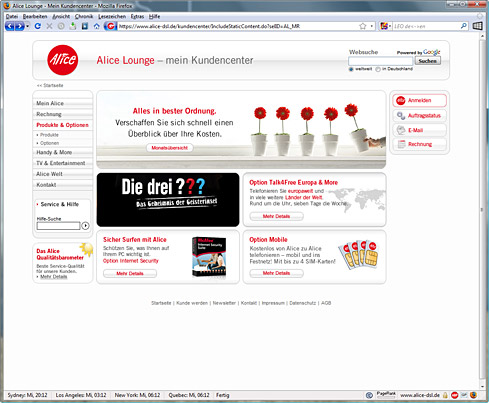Click the Adblock stop-sign status bar icon
Viewport: 489px width, 403px height.
tap(454, 395)
